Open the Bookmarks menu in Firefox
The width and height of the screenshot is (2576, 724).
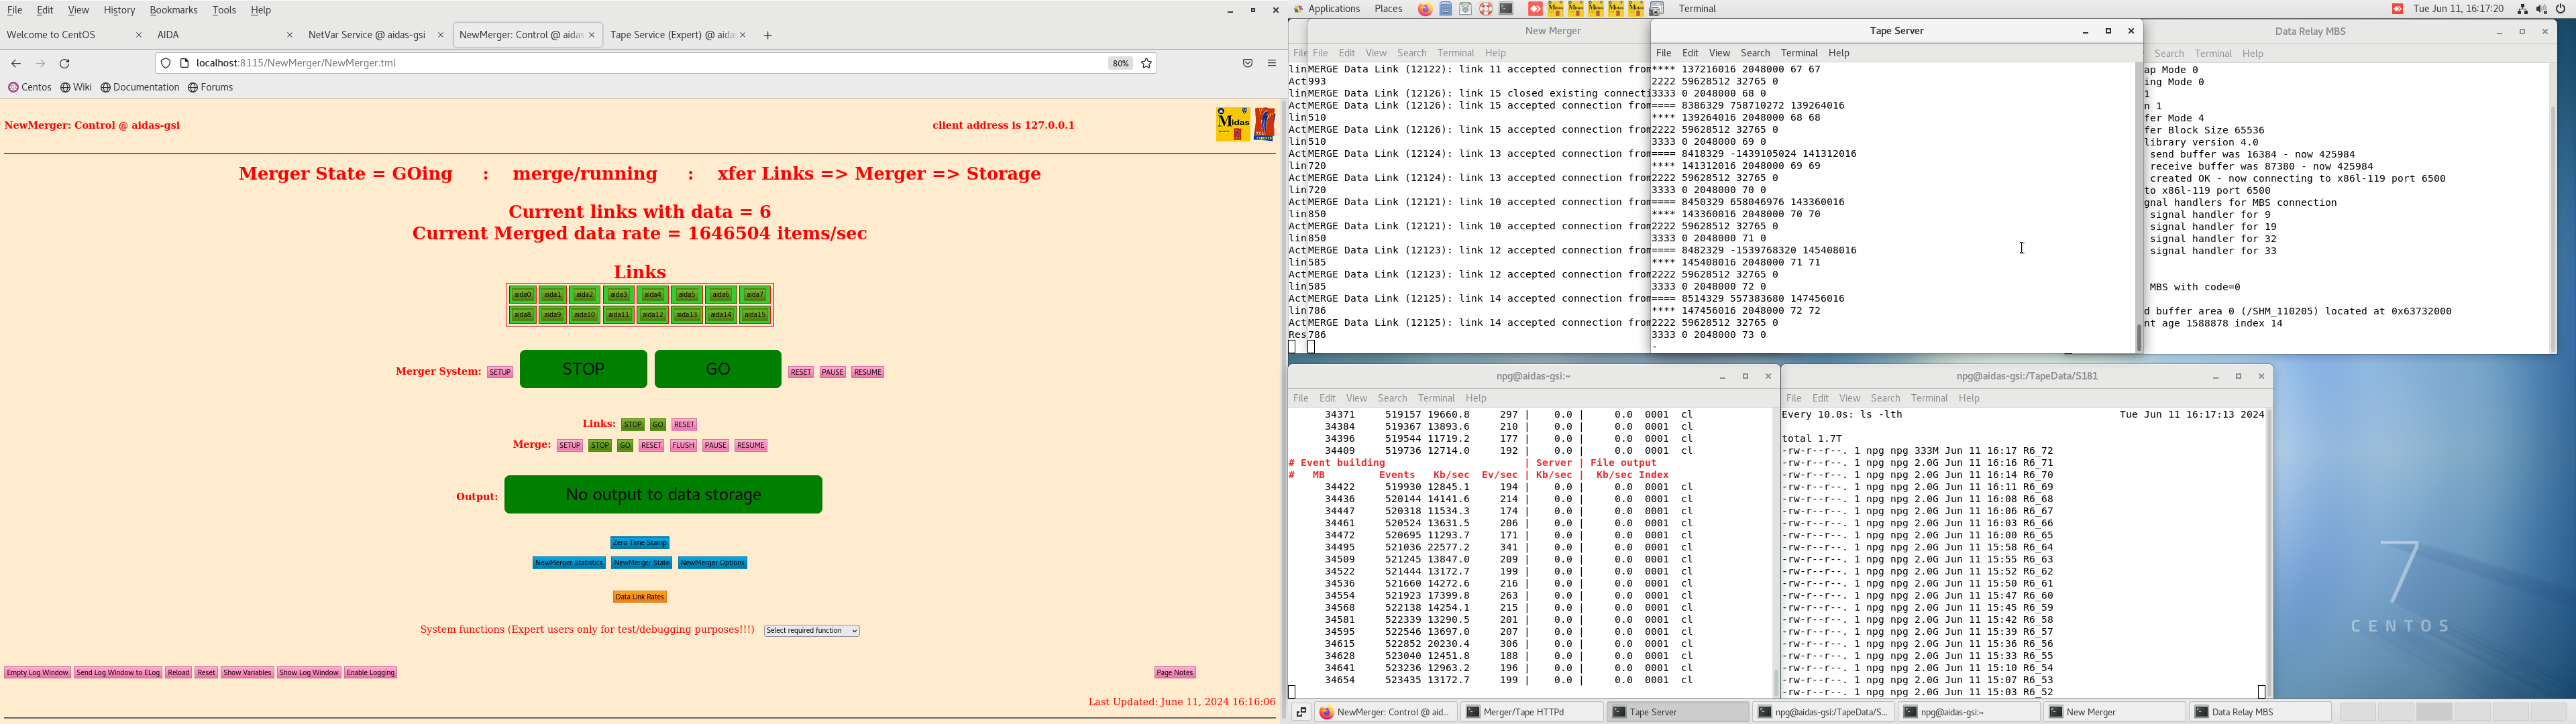[173, 10]
